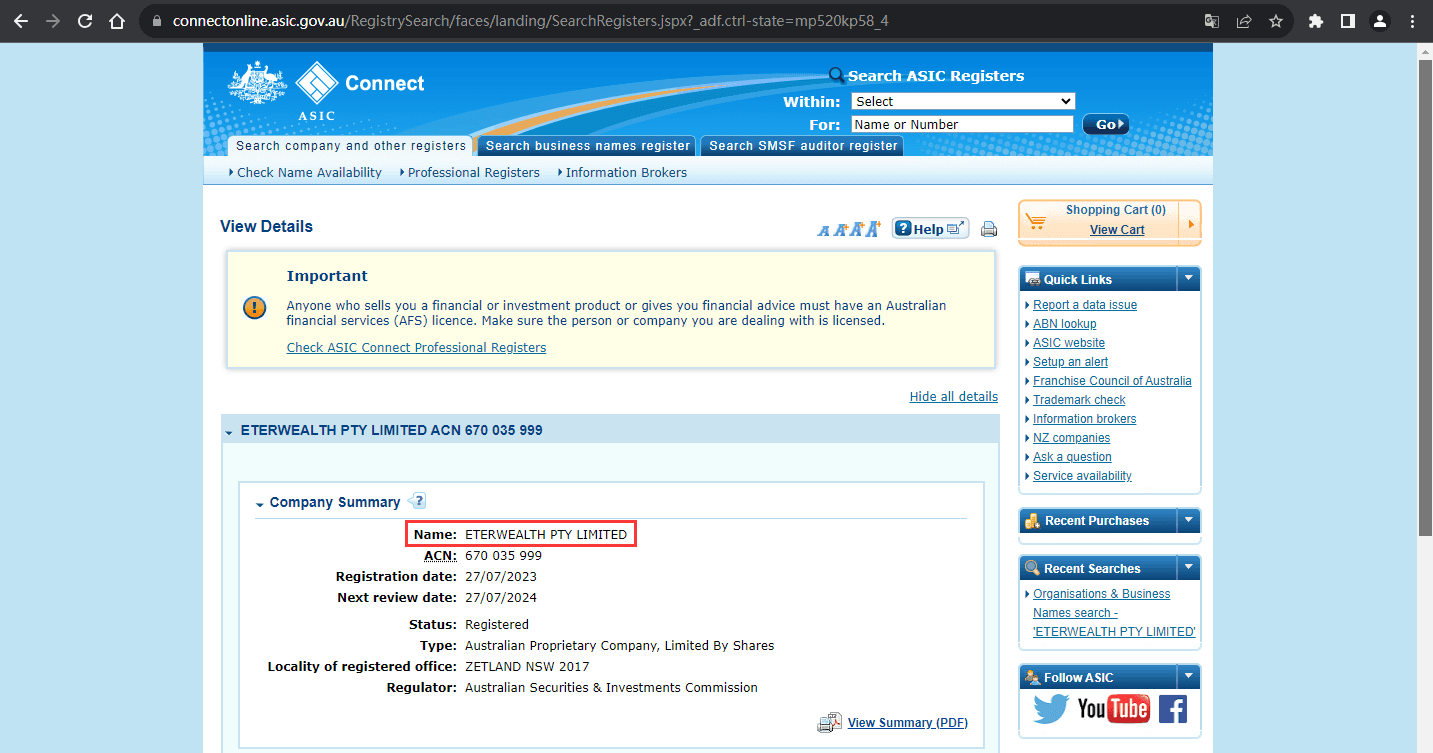Screen dimensions: 1433x753
Task: Click the View Summary PDF icon
Action: pyautogui.click(x=830, y=723)
